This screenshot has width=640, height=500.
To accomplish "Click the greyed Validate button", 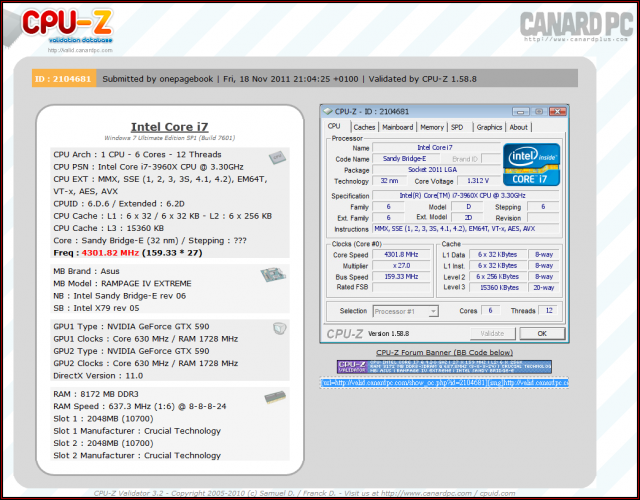I will click(492, 333).
